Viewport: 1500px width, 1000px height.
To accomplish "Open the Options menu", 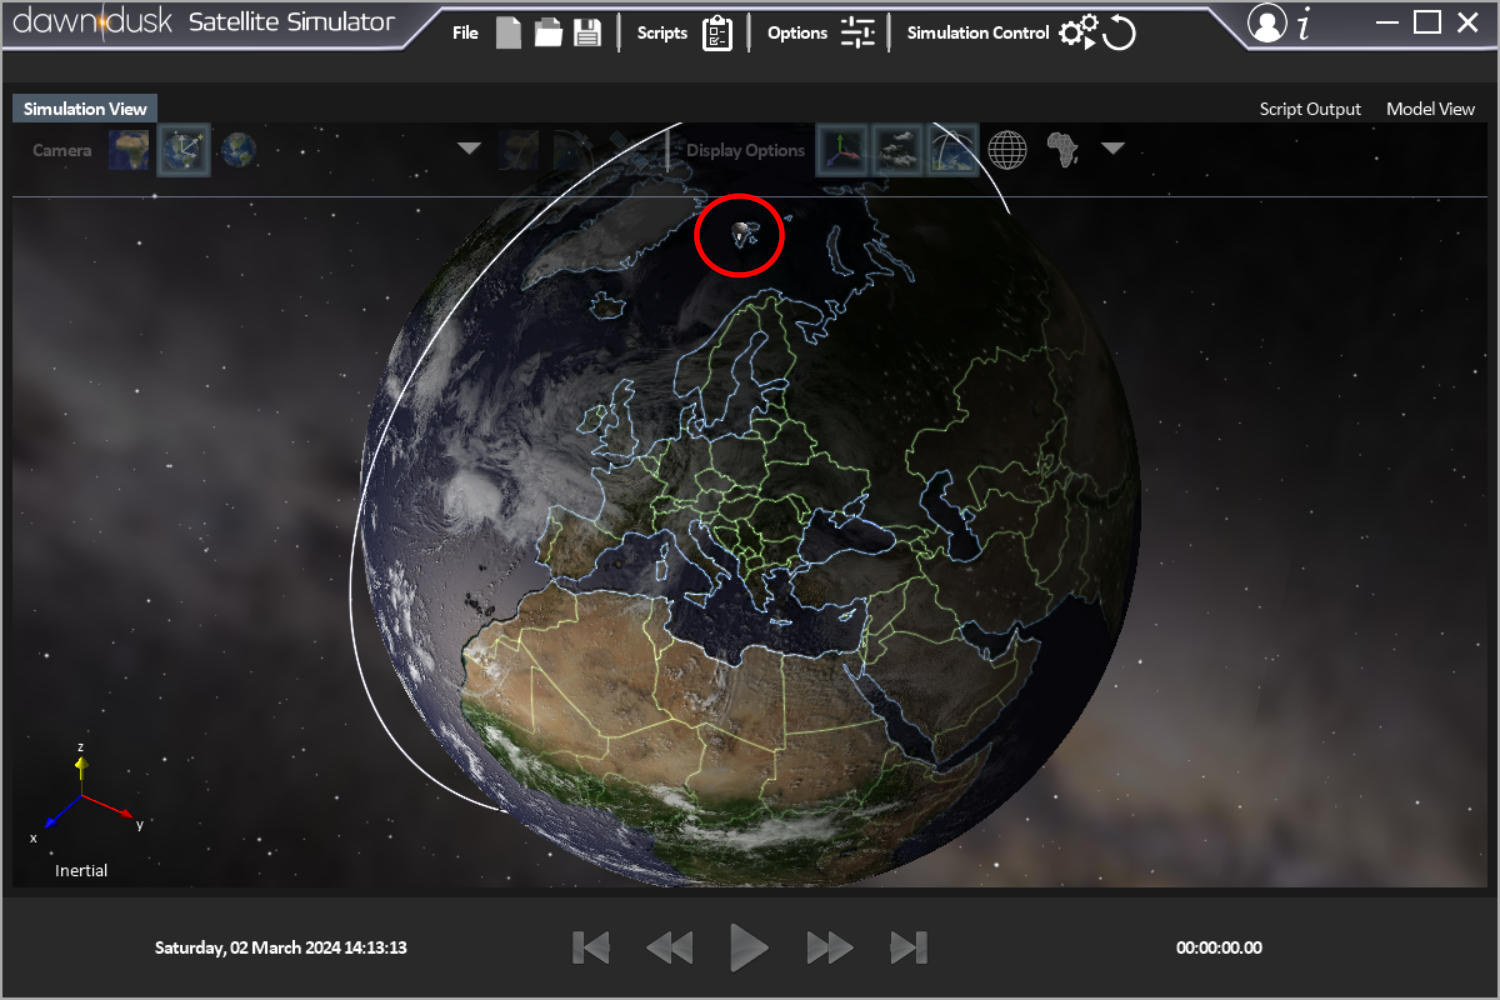I will point(797,33).
